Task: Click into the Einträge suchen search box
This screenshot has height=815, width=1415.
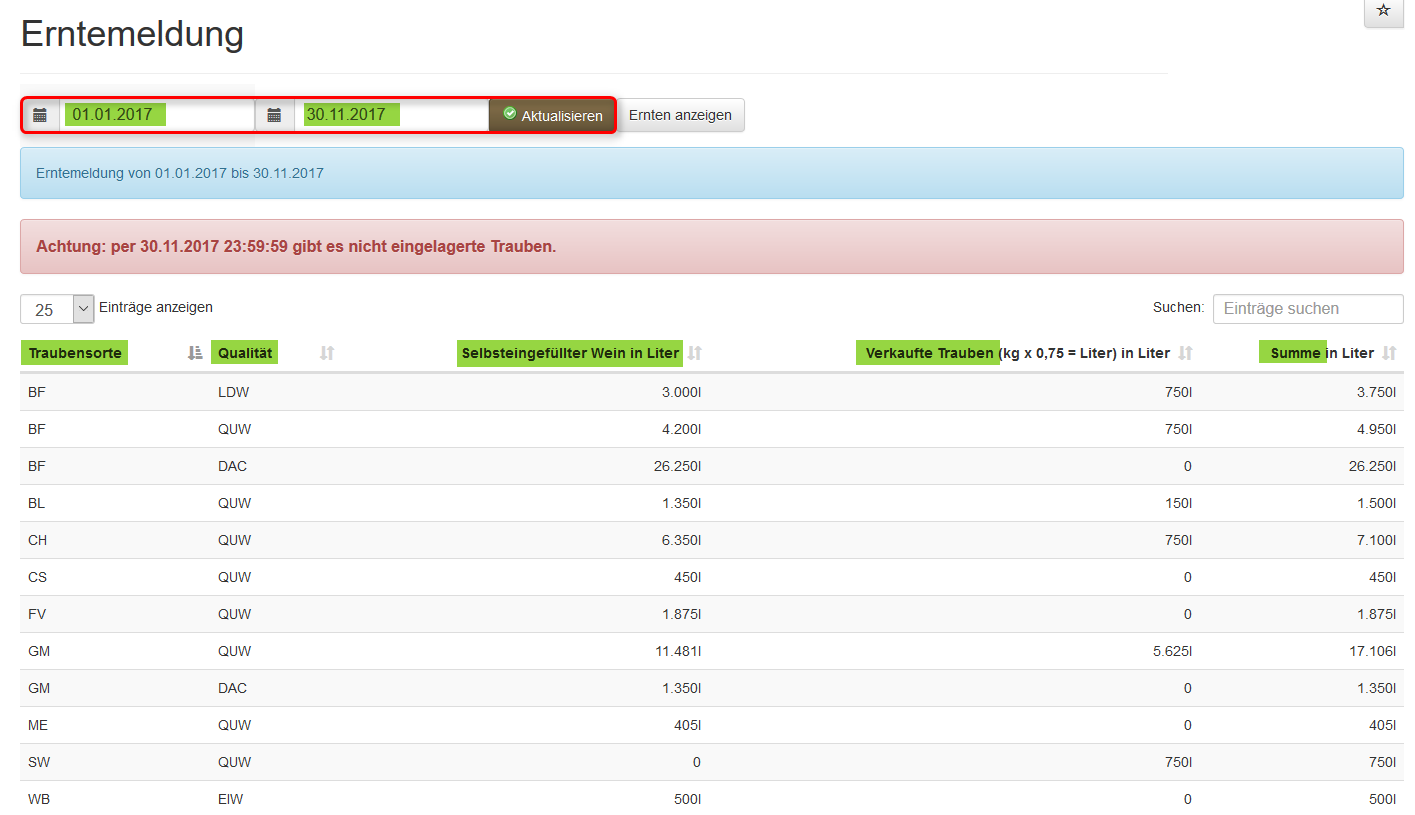Action: [1307, 309]
